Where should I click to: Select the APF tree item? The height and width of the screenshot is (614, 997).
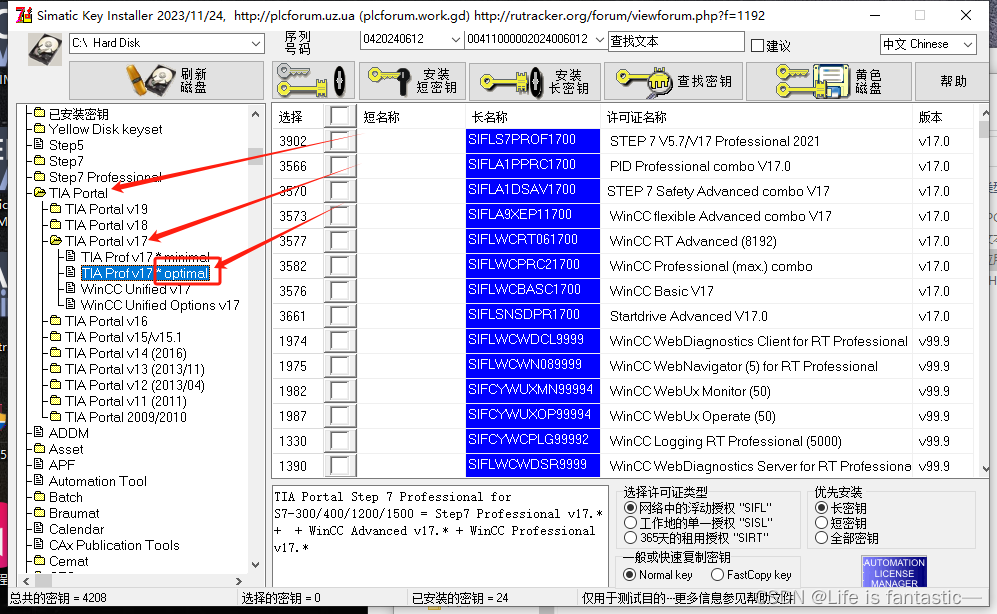coord(62,465)
